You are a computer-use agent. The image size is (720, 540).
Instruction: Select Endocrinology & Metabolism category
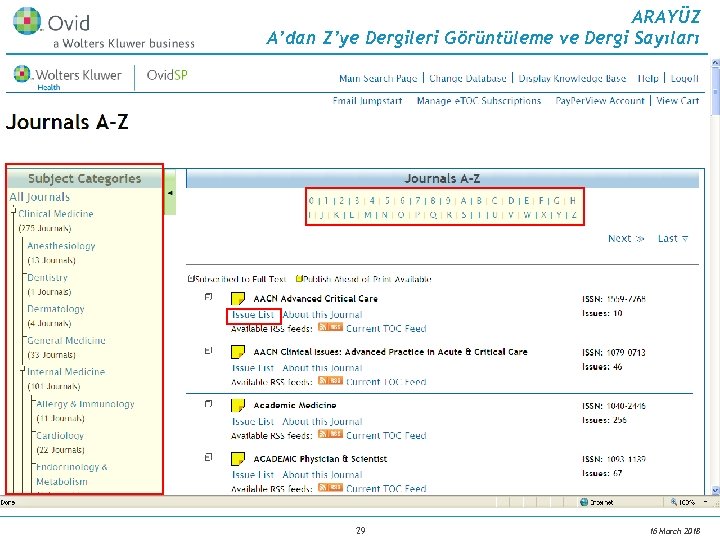(72, 474)
